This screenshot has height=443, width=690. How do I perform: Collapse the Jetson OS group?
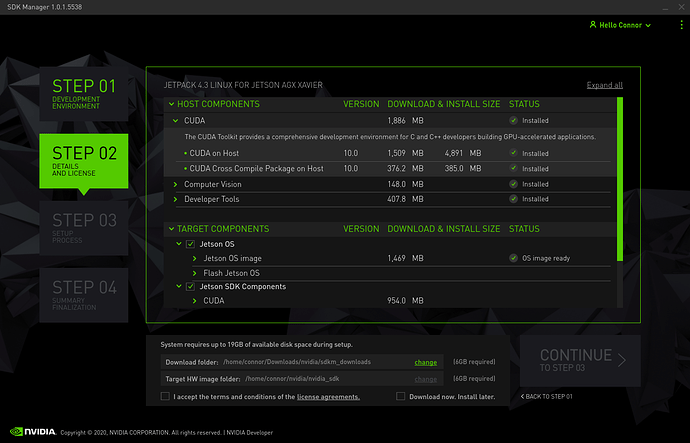point(179,244)
